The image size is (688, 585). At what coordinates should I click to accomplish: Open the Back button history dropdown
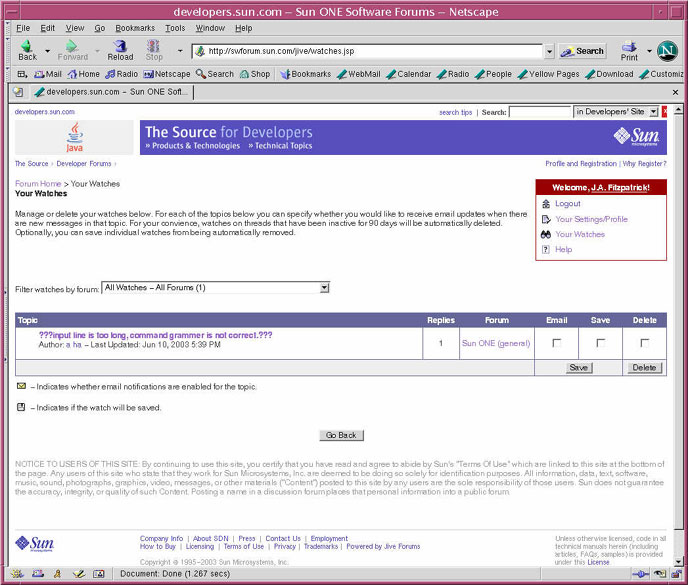click(47, 51)
